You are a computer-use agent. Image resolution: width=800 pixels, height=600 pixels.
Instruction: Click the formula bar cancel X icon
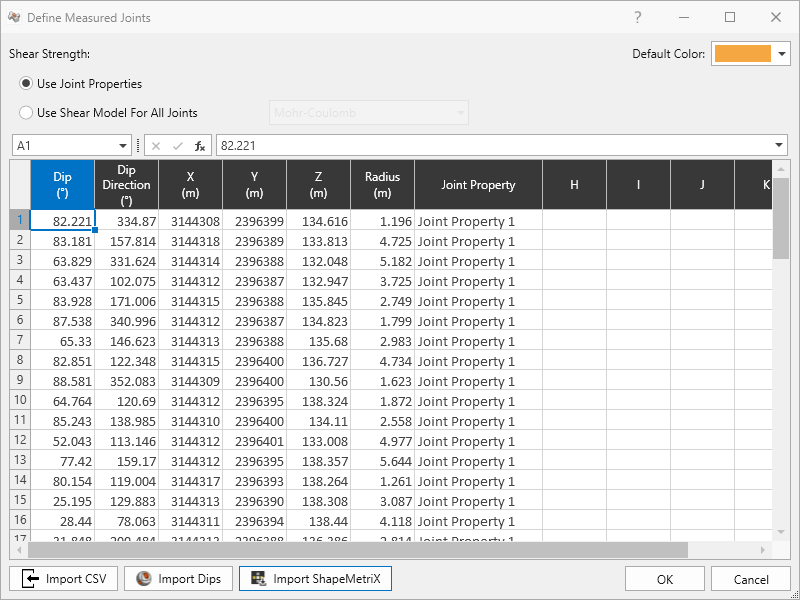coord(156,146)
